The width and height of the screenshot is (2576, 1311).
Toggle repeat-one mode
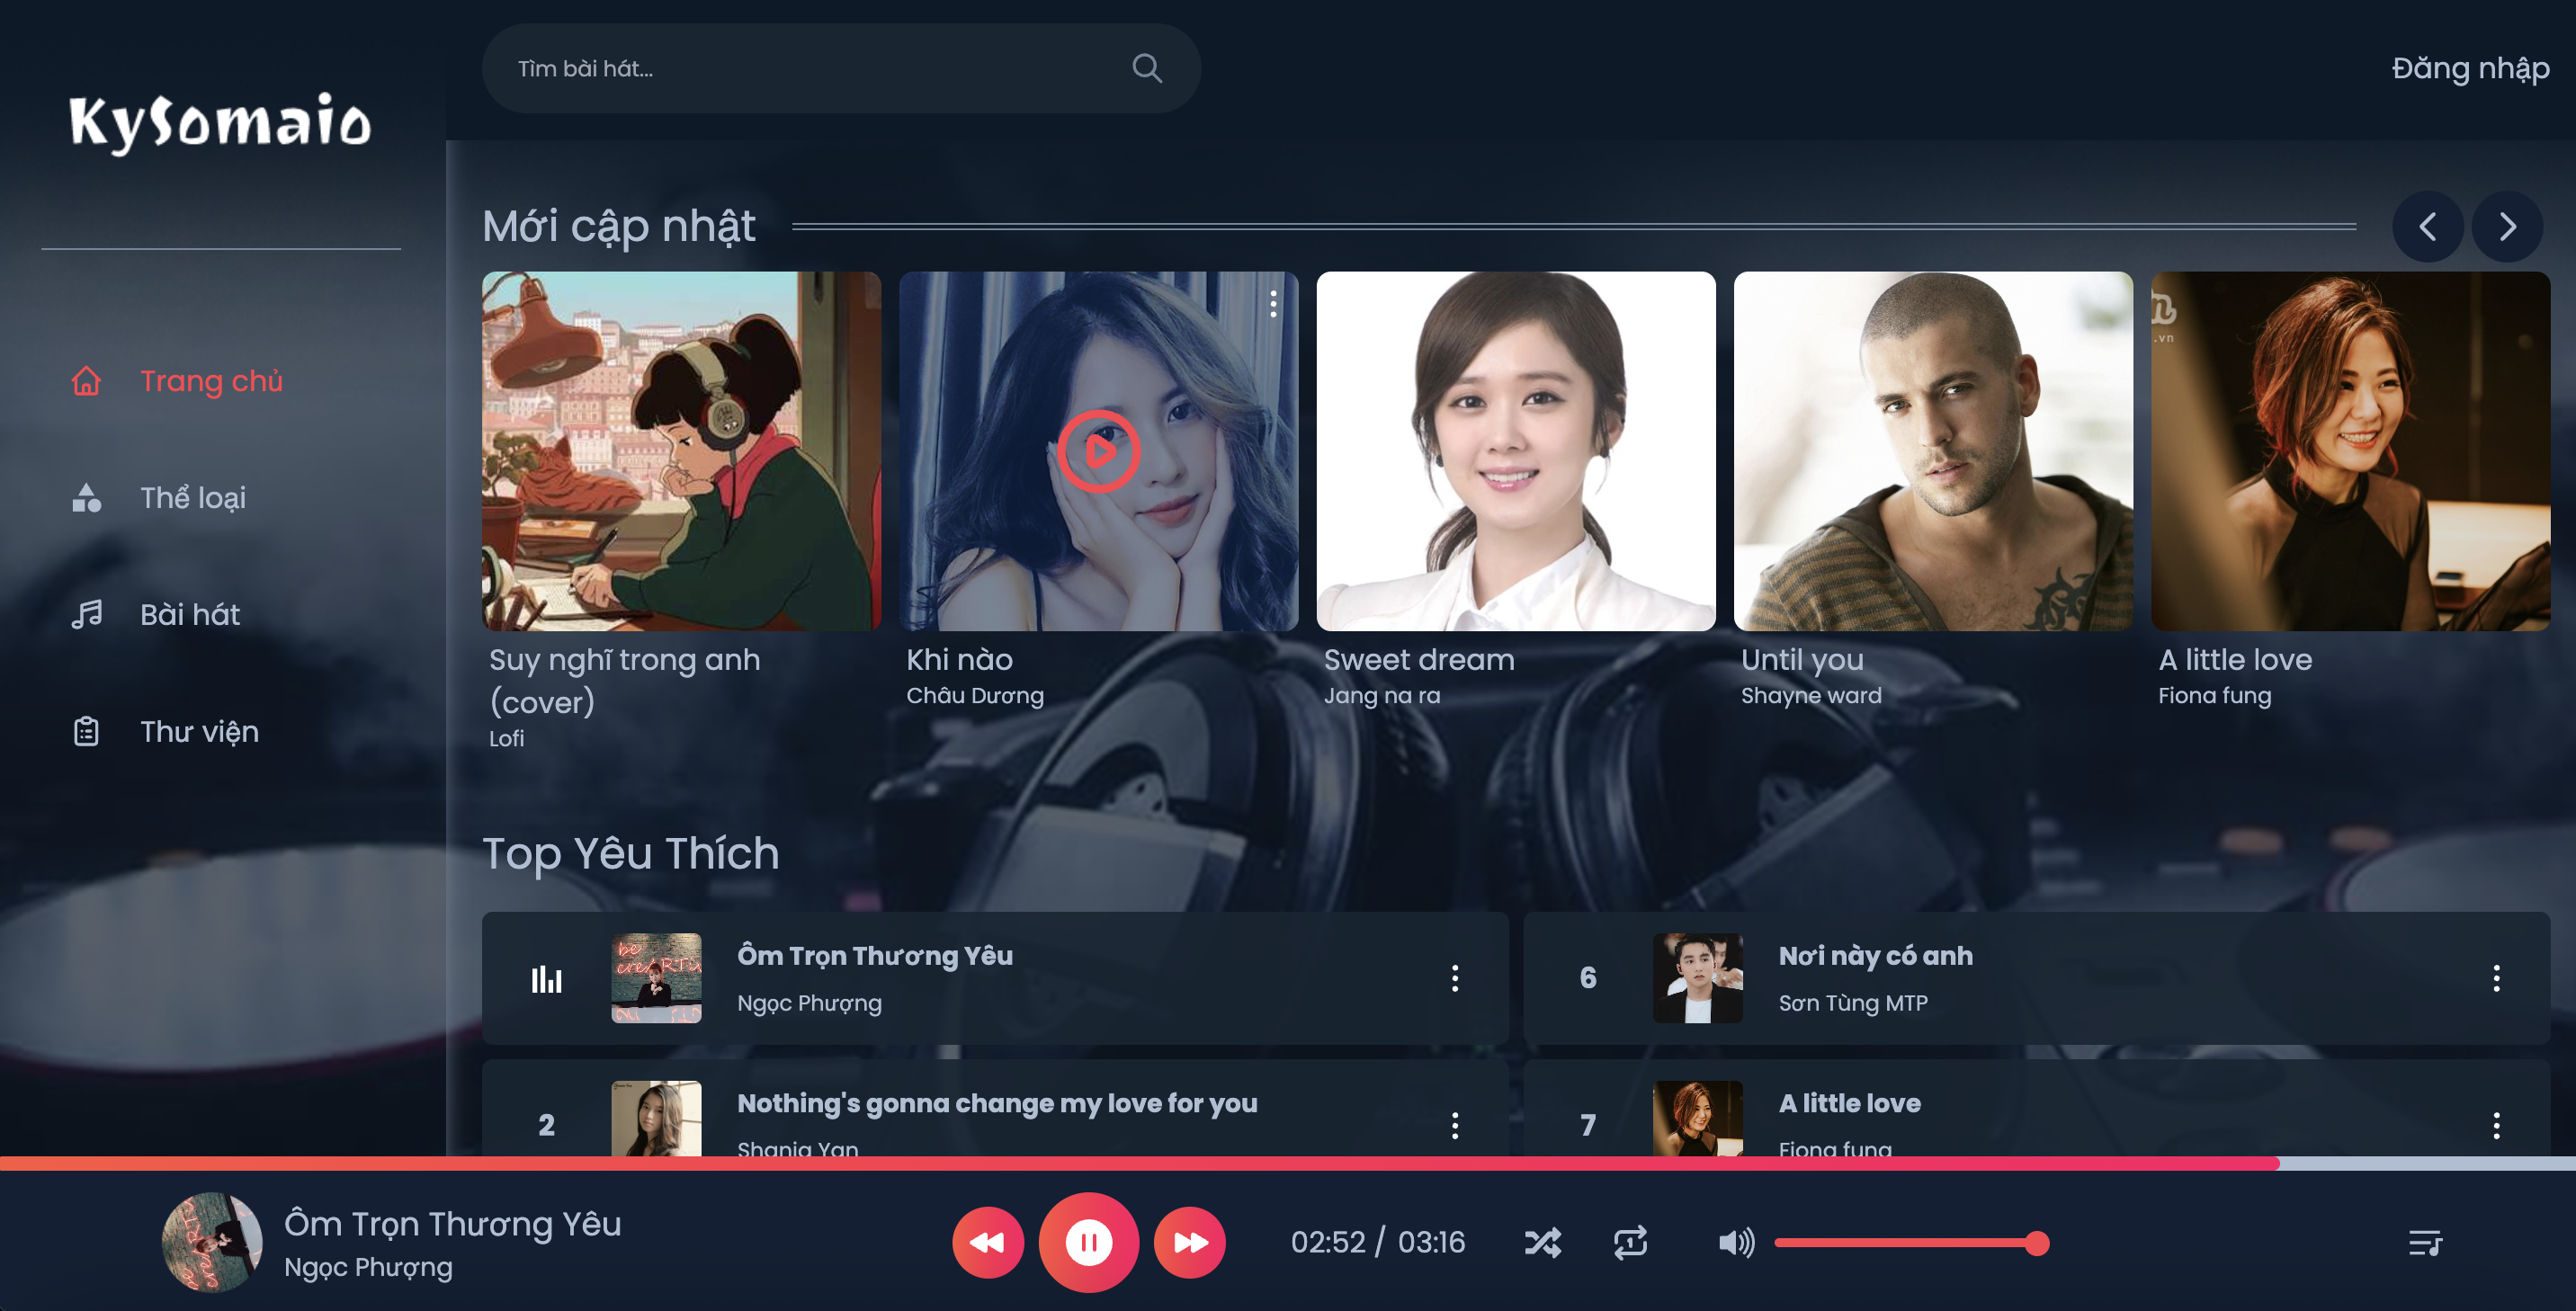point(1630,1242)
